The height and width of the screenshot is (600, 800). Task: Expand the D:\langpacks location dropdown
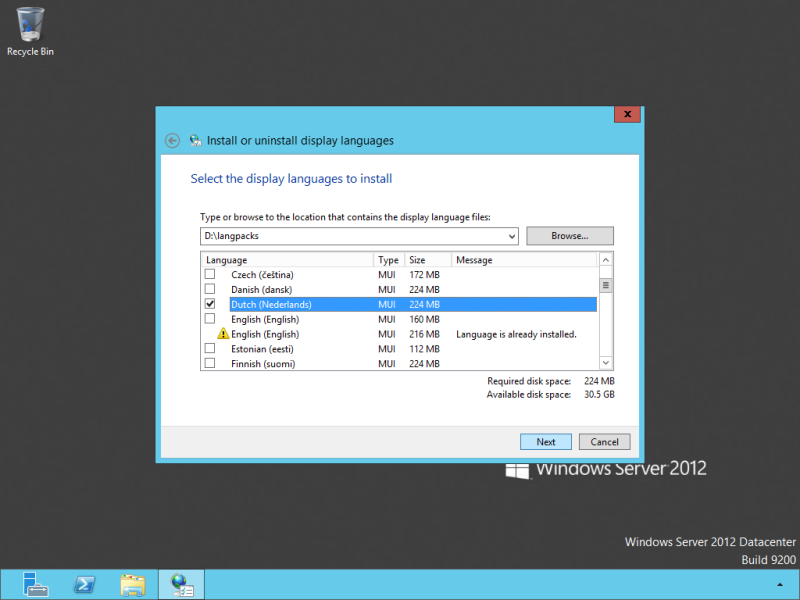(511, 236)
